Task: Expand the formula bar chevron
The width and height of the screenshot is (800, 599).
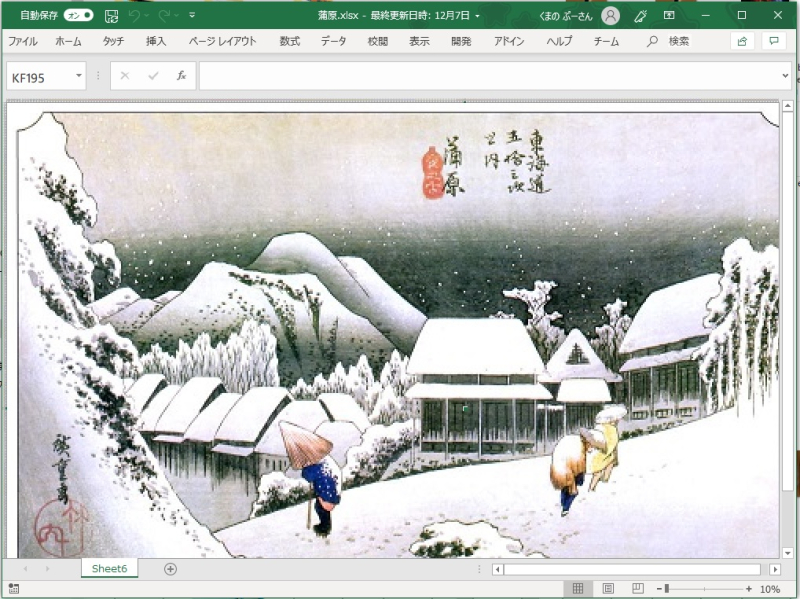Action: (785, 76)
